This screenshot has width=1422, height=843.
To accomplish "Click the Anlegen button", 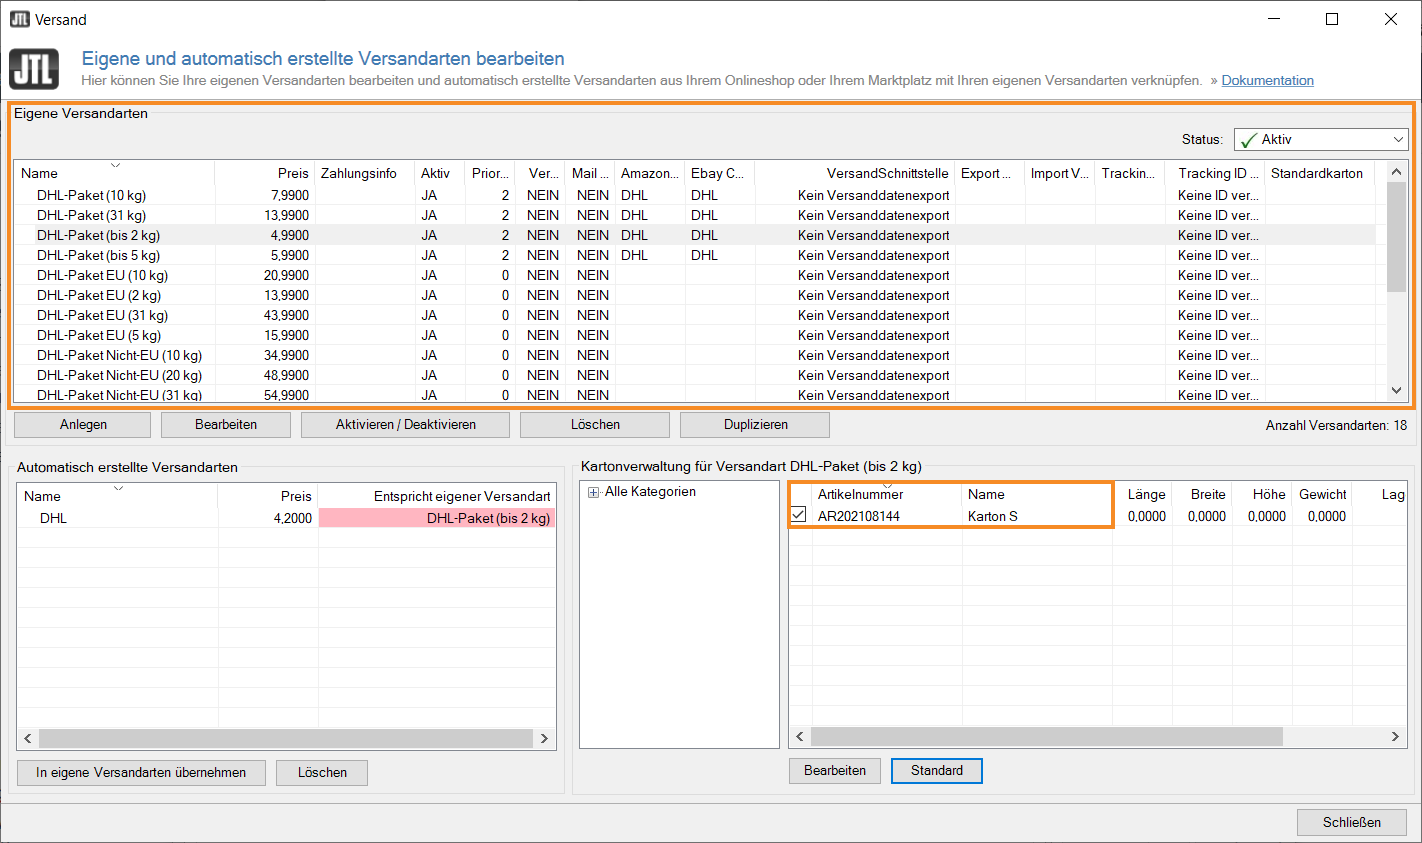I will point(83,425).
